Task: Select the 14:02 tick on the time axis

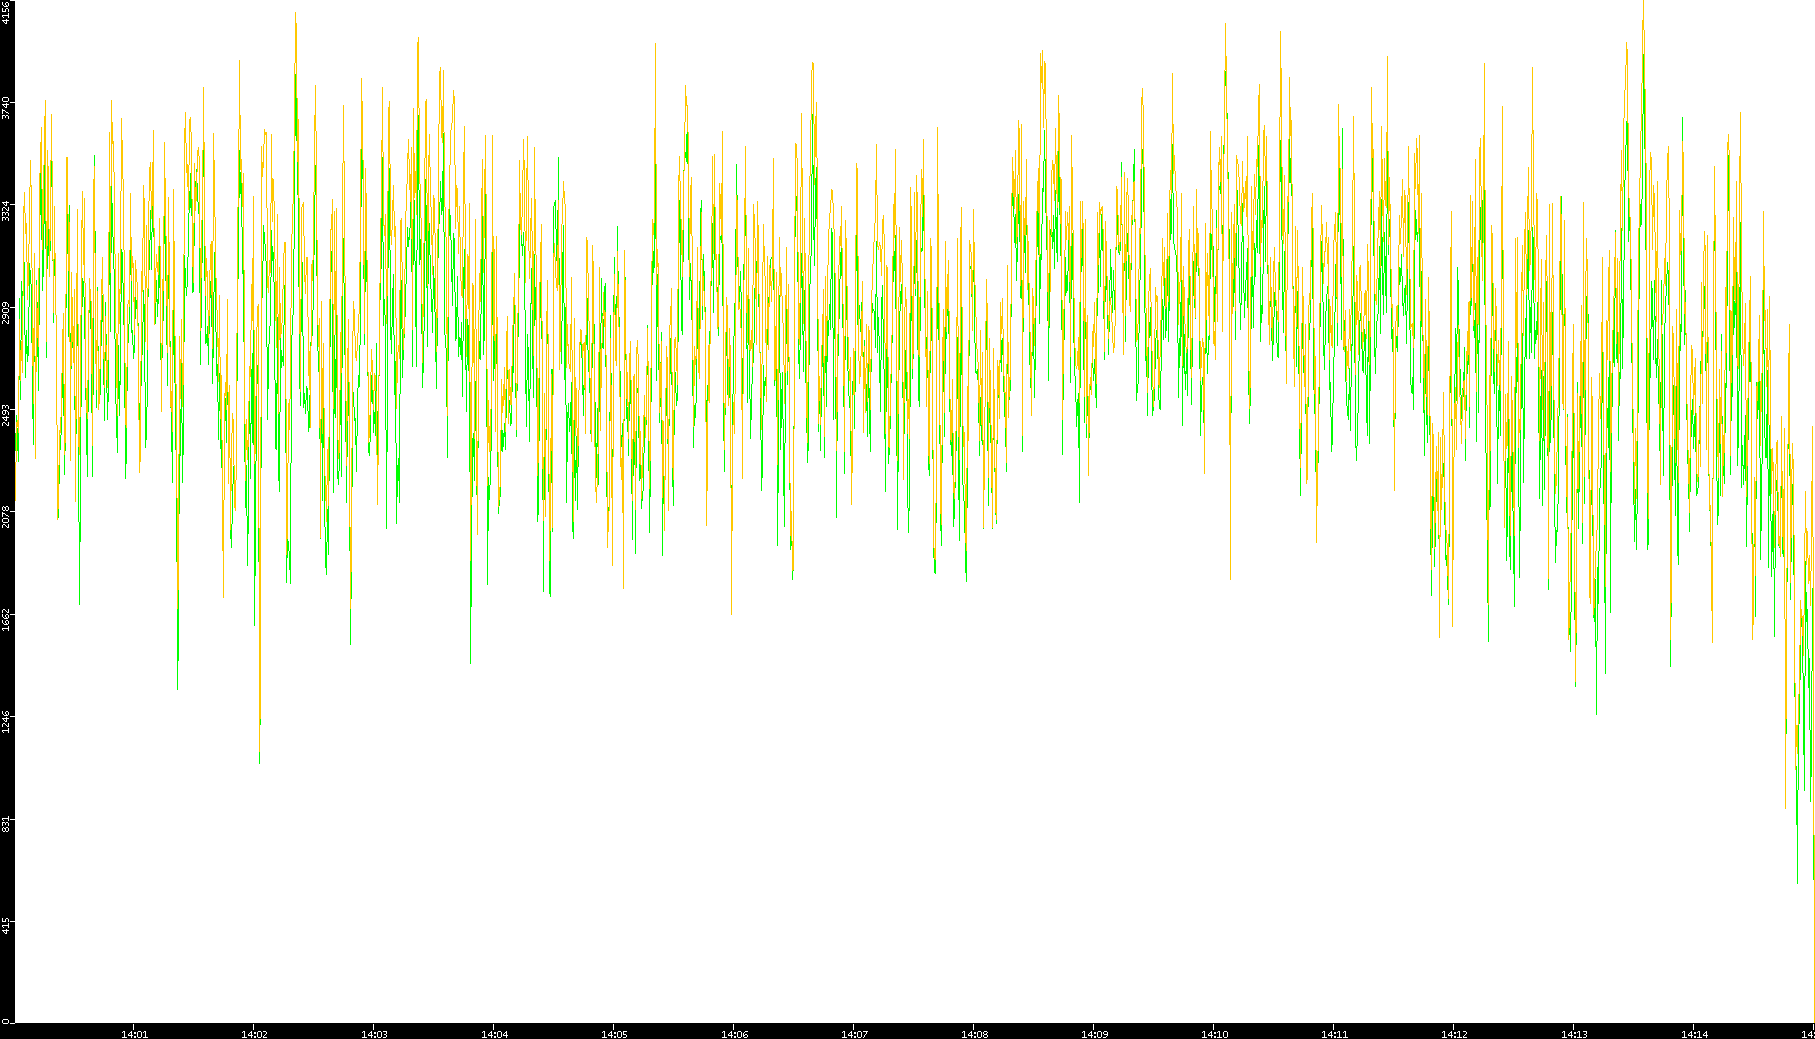Action: click(x=254, y=1034)
